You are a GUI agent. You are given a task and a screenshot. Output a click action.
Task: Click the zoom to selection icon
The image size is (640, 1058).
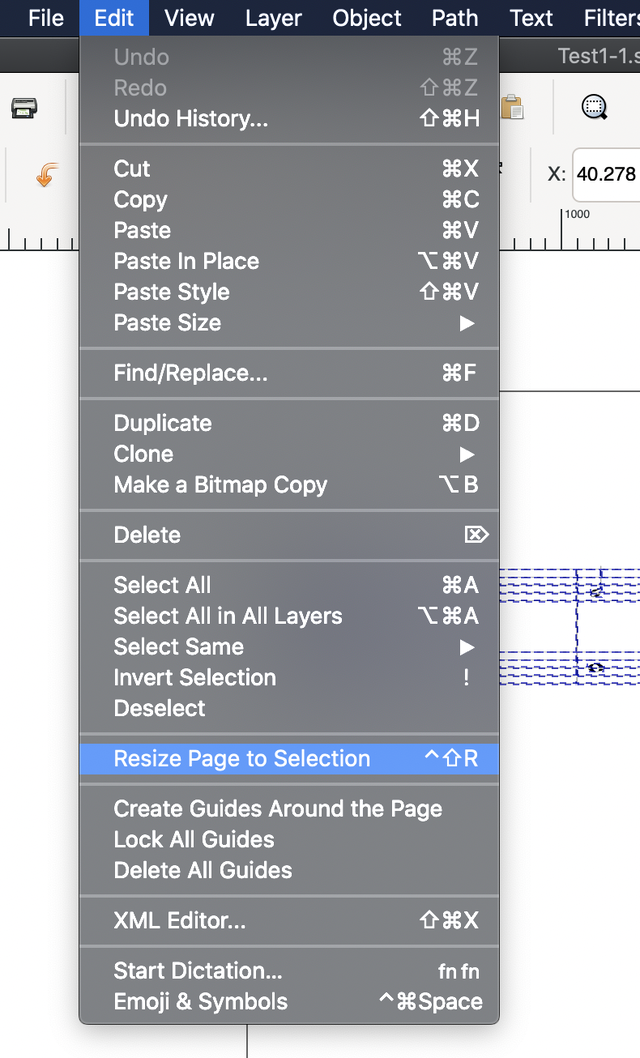point(595,107)
